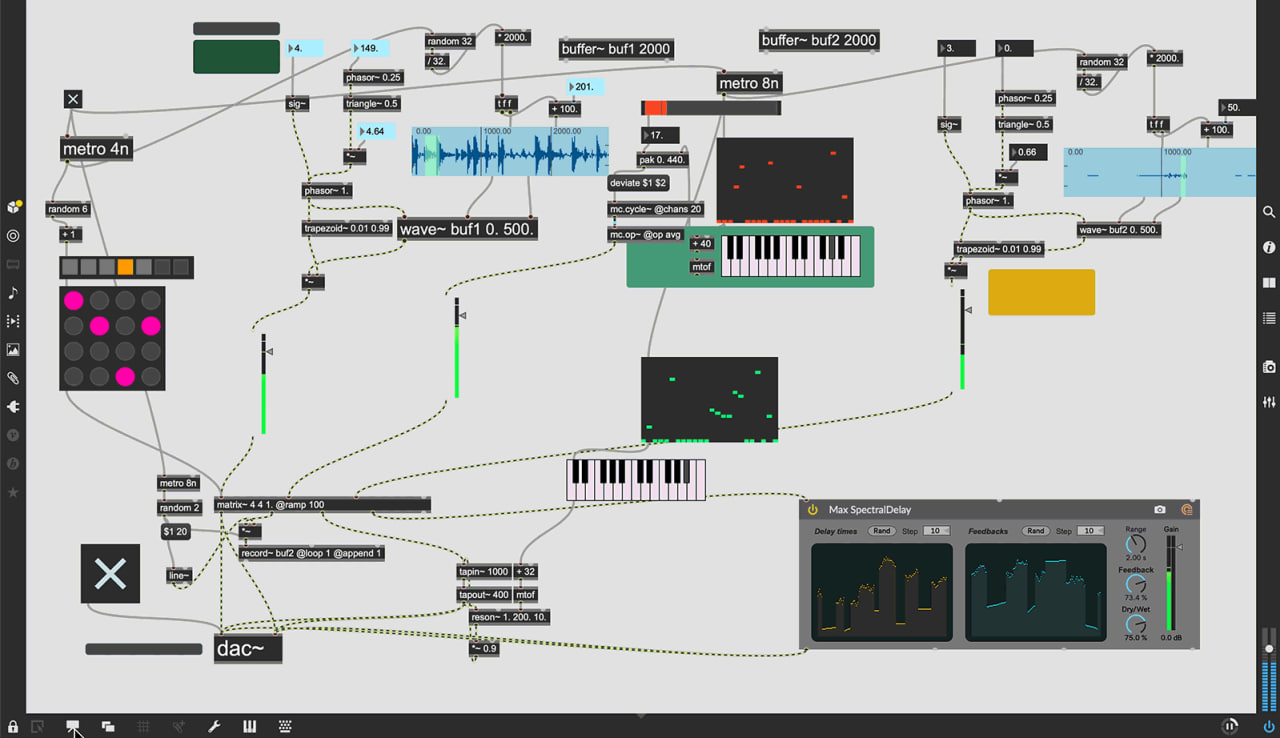This screenshot has height=738, width=1280.
Task: Toggle the audio power button
Action: point(1269,726)
